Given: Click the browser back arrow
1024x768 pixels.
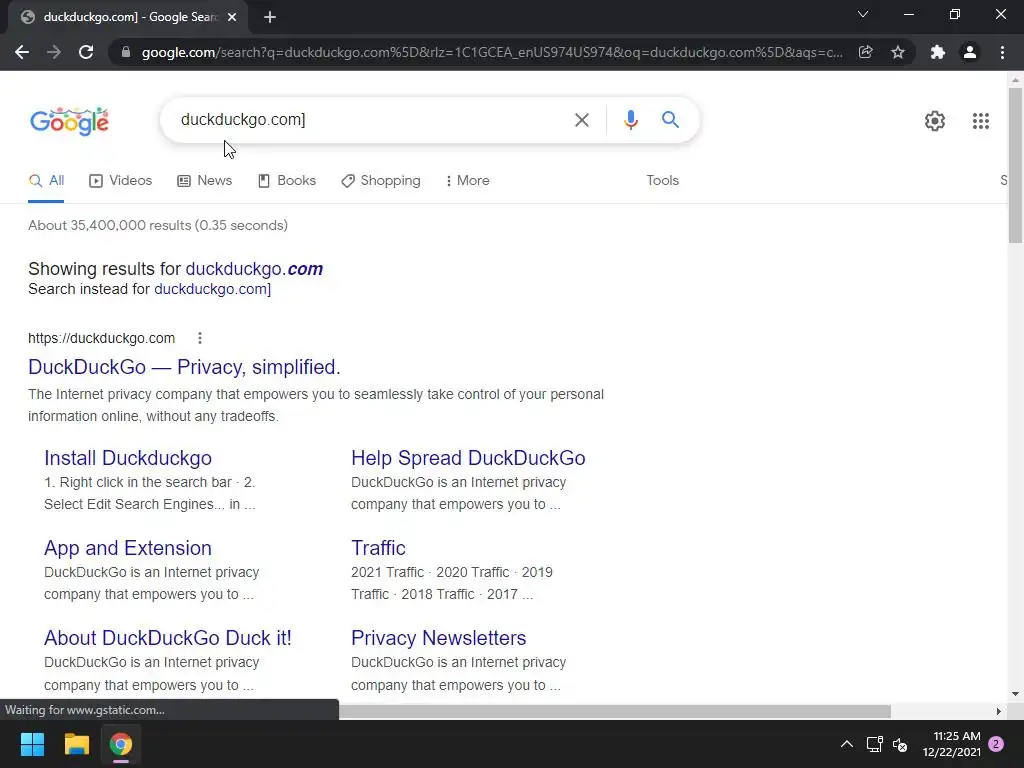Looking at the screenshot, I should (x=22, y=52).
